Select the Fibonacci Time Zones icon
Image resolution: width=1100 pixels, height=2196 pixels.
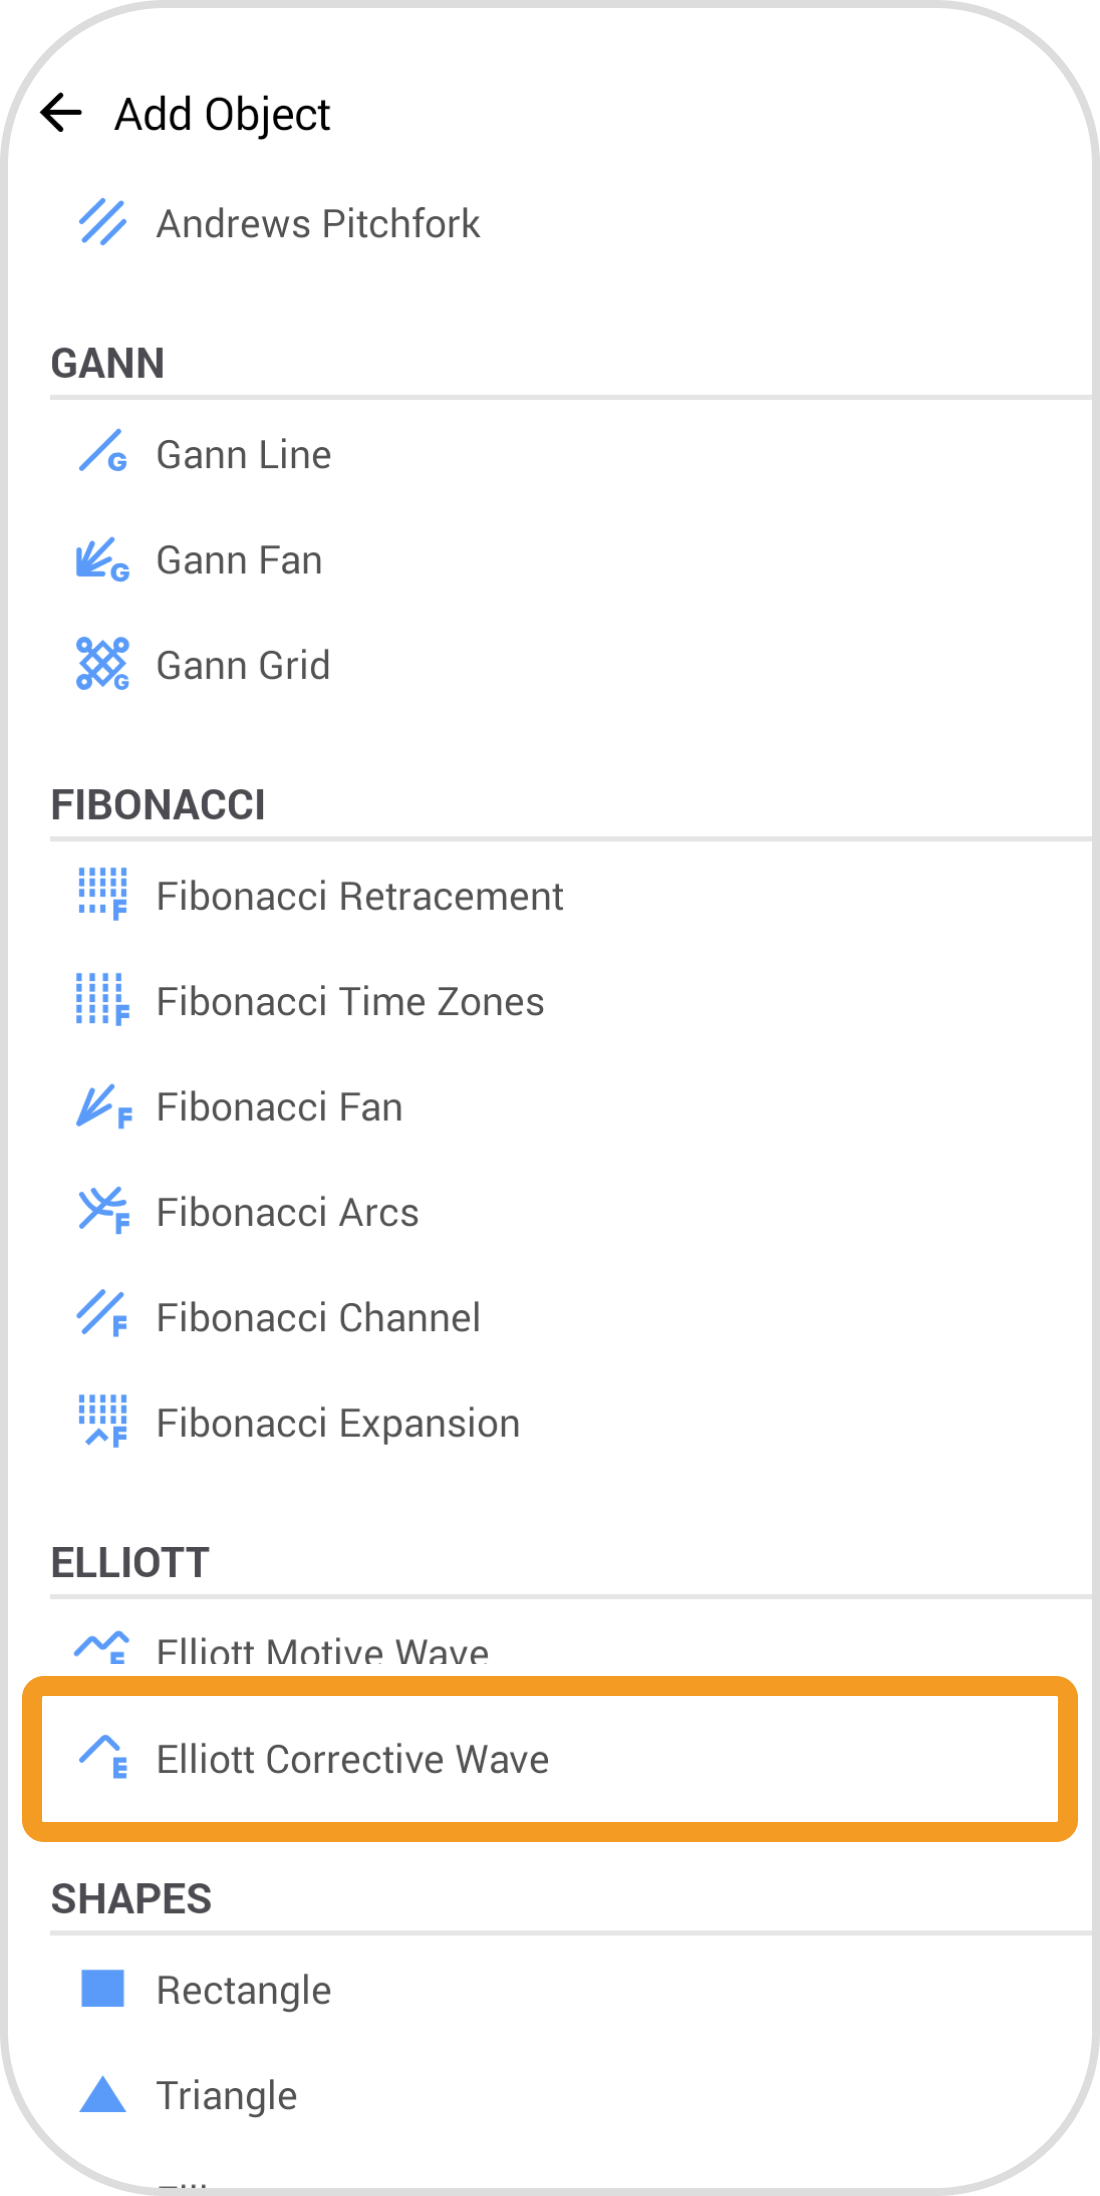click(x=103, y=1000)
